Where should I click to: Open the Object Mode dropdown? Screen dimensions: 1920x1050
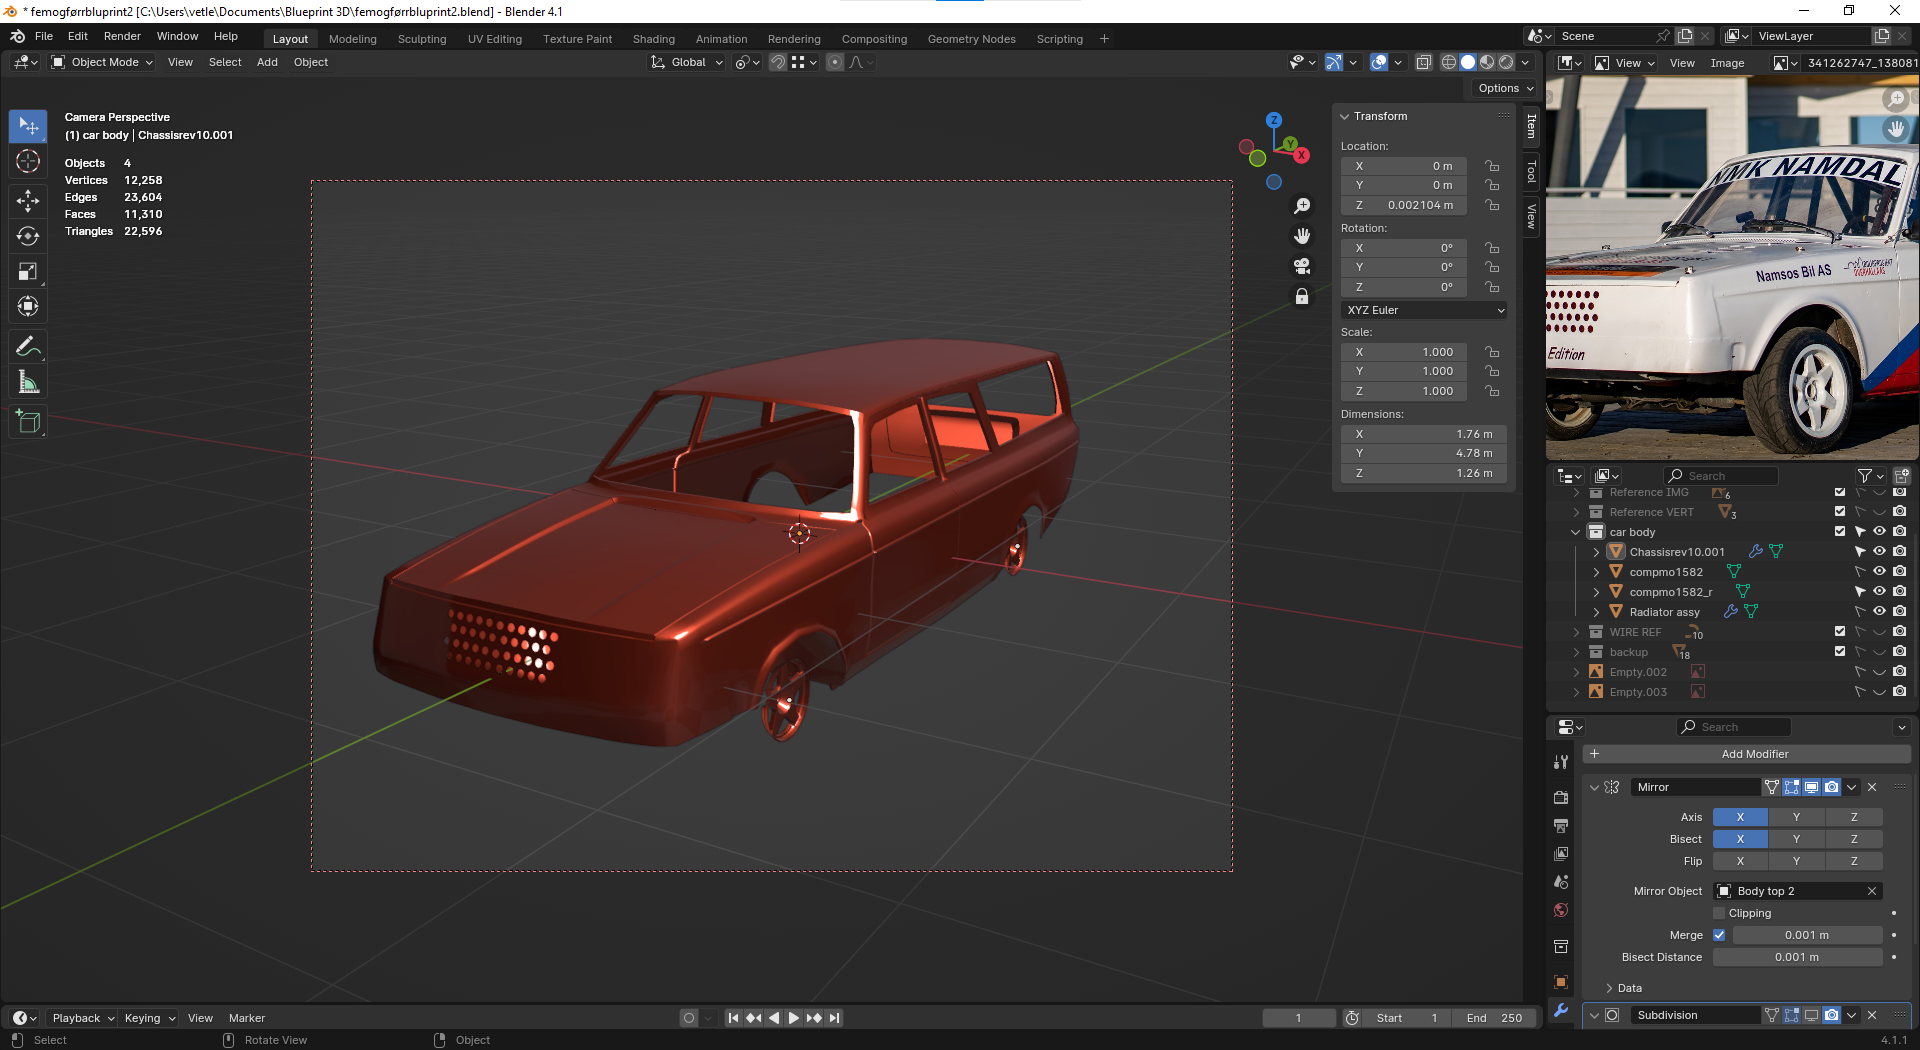[102, 62]
